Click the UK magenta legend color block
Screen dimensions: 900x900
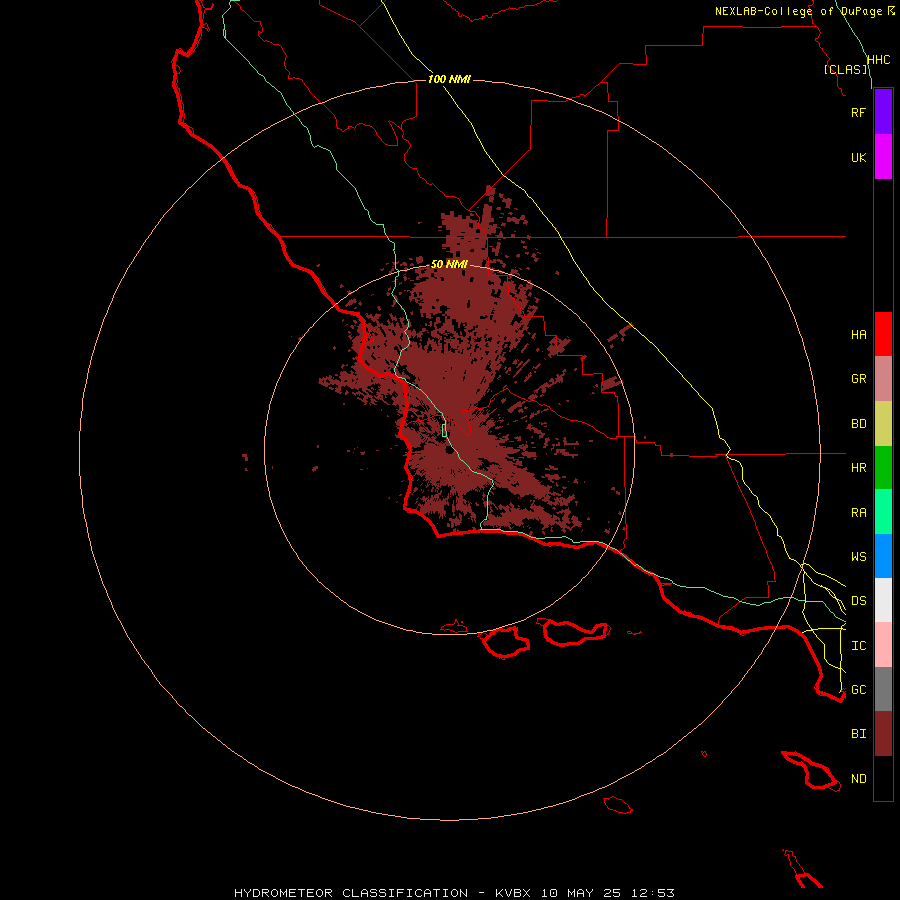(x=883, y=157)
